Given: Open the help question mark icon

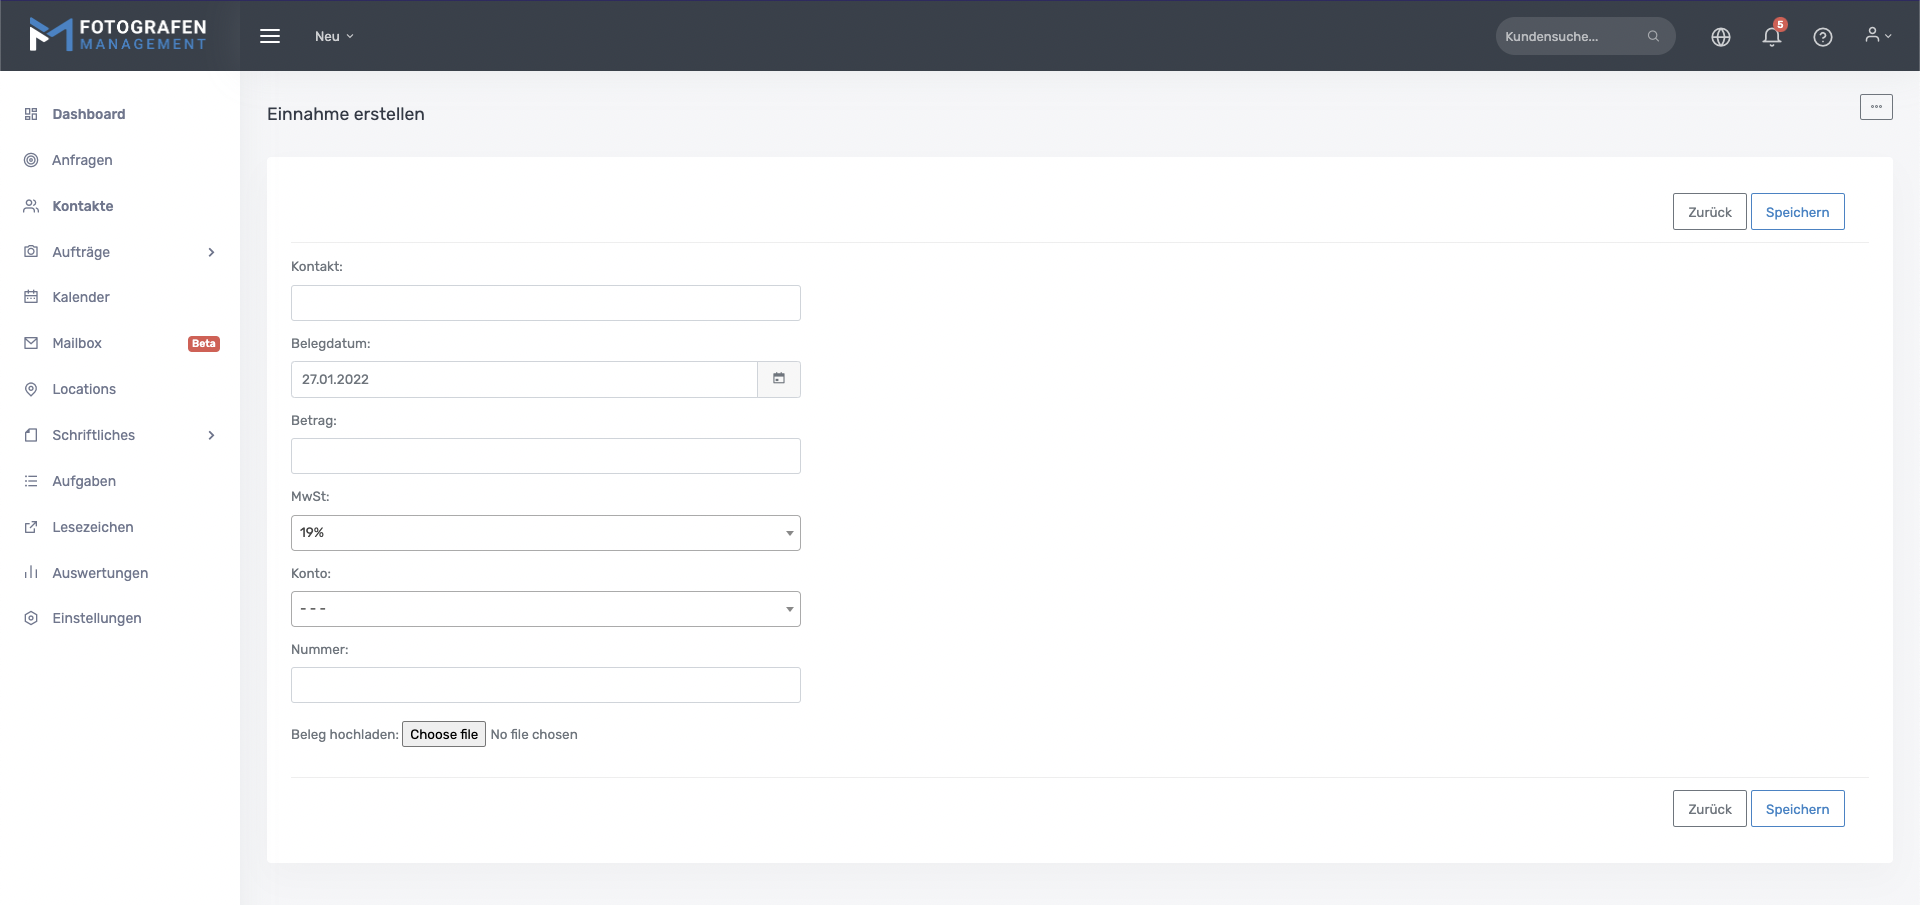Looking at the screenshot, I should 1822,37.
